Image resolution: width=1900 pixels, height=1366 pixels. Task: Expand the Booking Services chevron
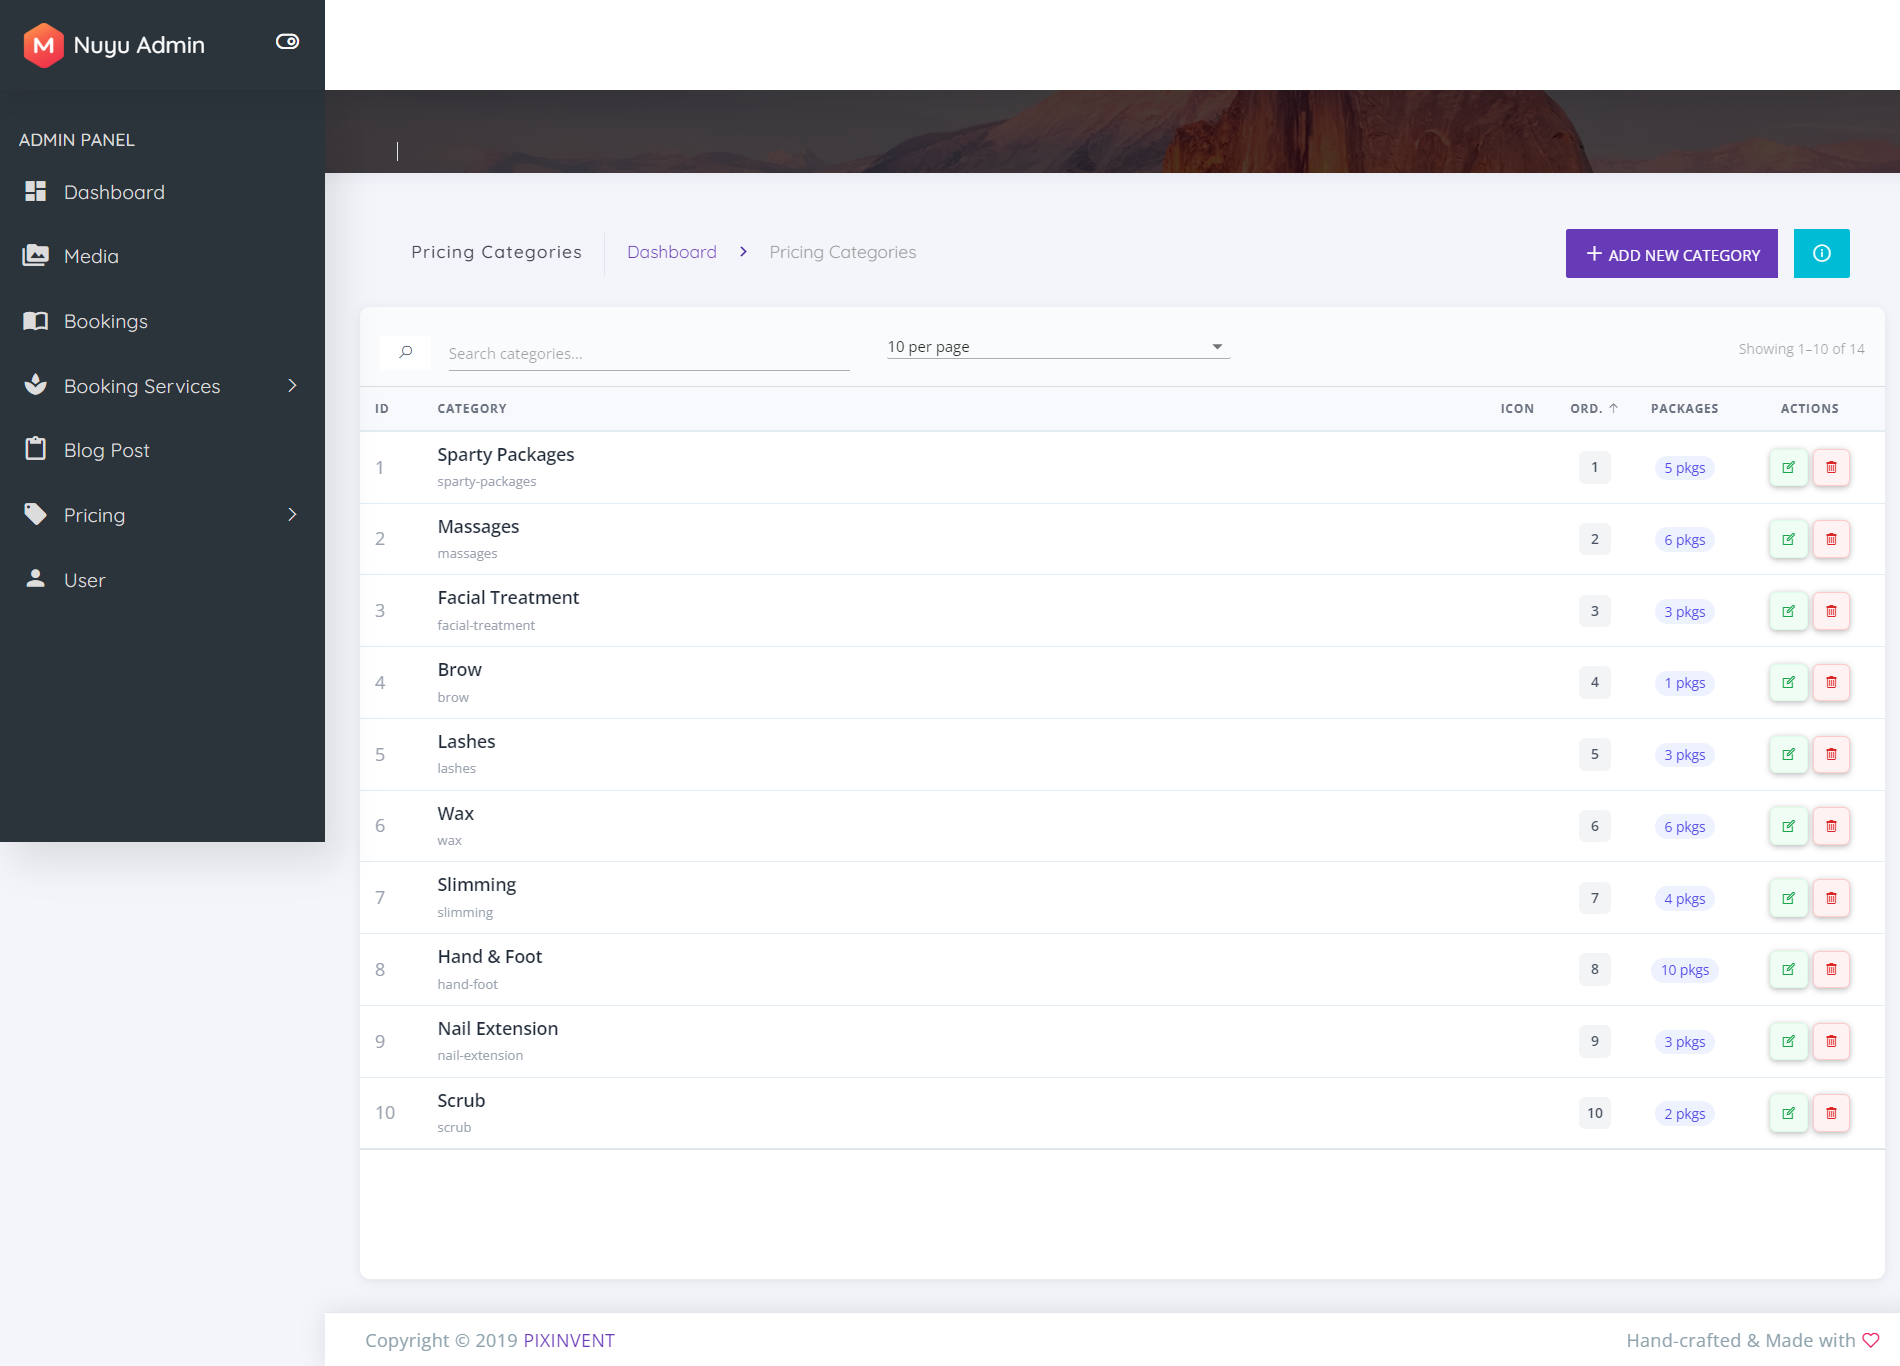click(x=292, y=386)
